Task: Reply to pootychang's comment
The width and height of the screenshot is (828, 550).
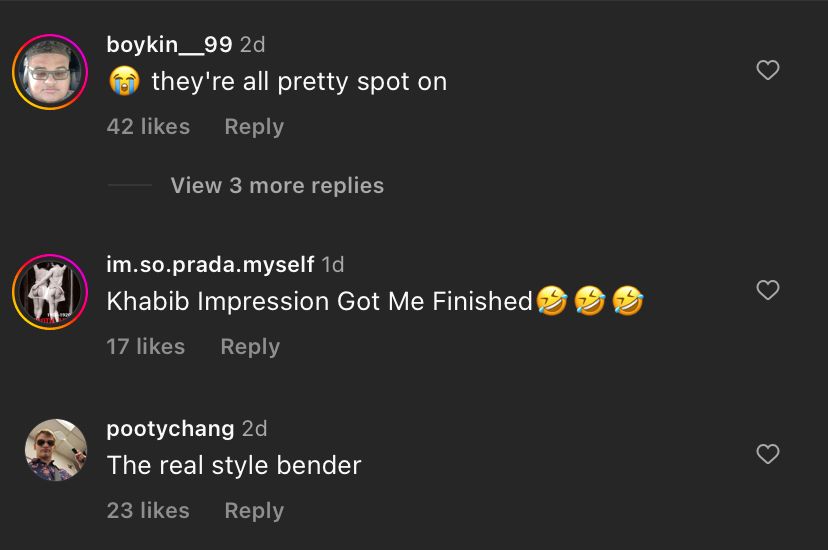Action: point(254,511)
